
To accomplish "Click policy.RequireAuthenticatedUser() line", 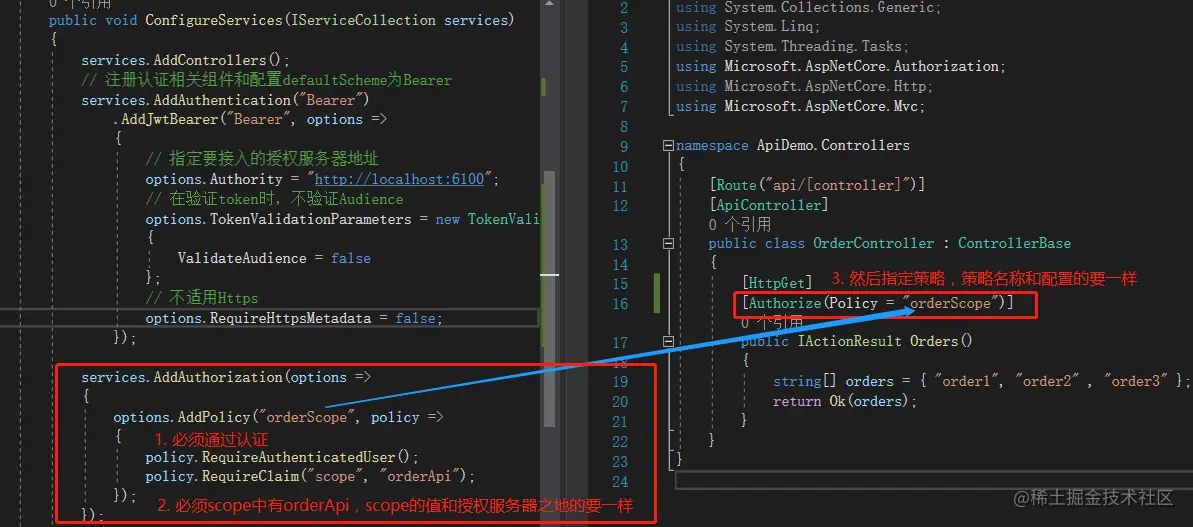I will 282,457.
